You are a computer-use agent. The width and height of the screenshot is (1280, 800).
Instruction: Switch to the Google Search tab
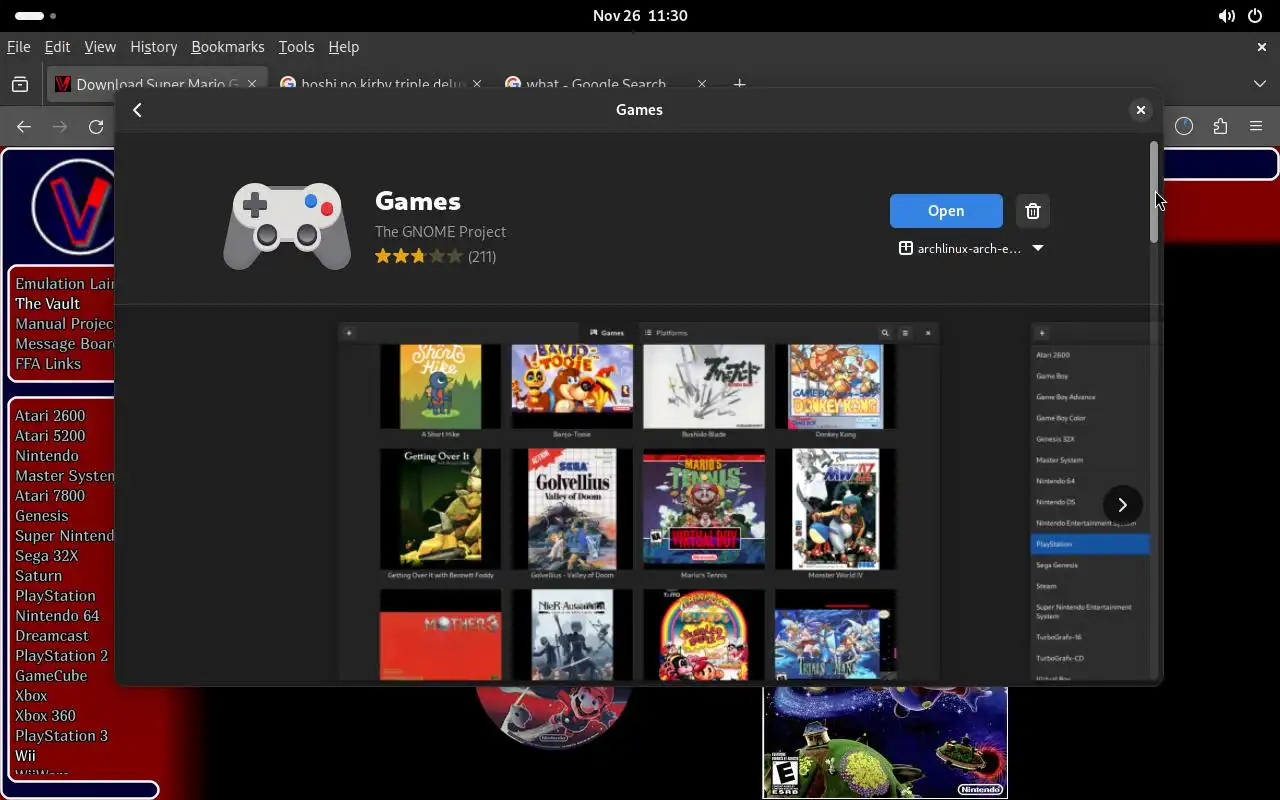point(607,85)
